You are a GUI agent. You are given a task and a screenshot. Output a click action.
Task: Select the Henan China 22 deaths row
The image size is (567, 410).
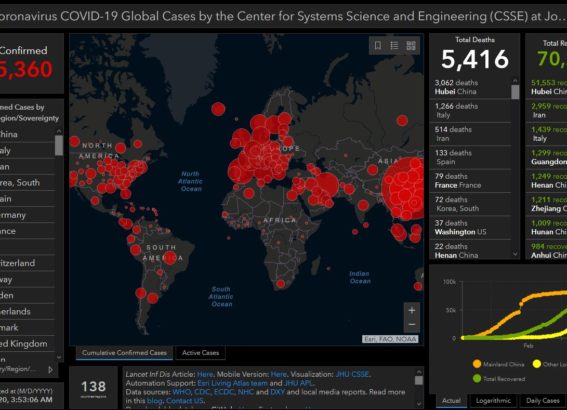click(470, 250)
